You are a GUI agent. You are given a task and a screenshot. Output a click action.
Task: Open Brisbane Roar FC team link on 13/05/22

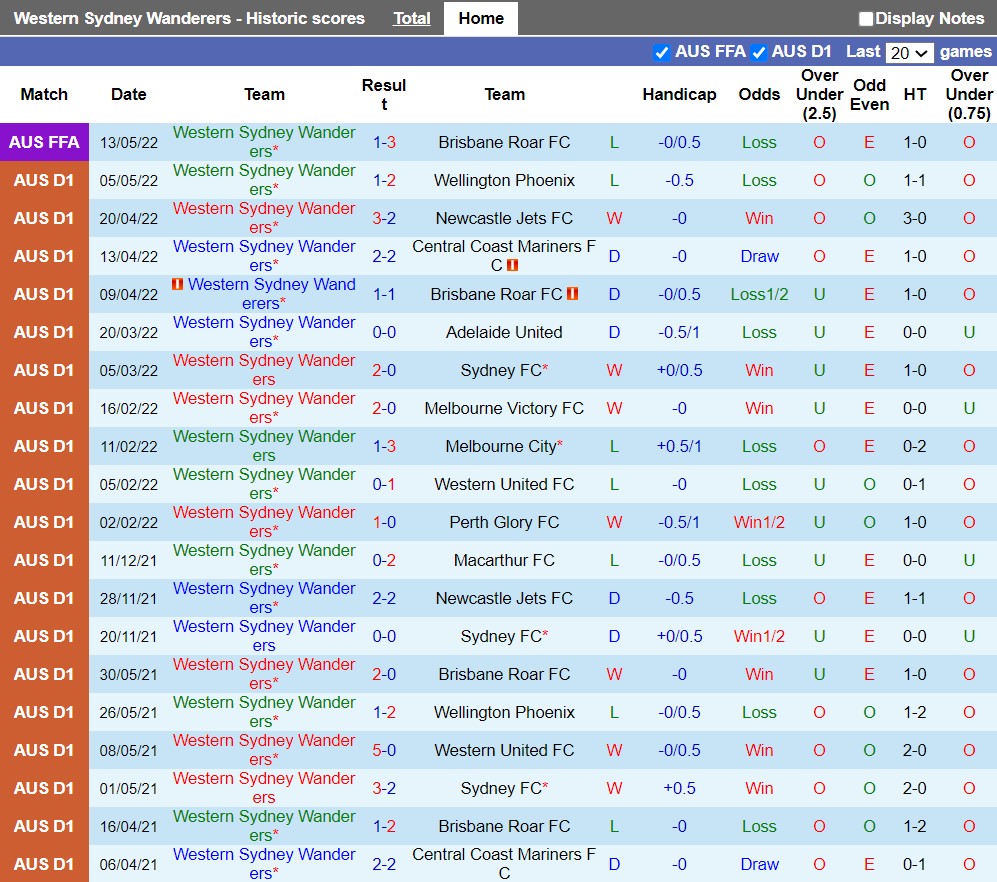tap(504, 142)
